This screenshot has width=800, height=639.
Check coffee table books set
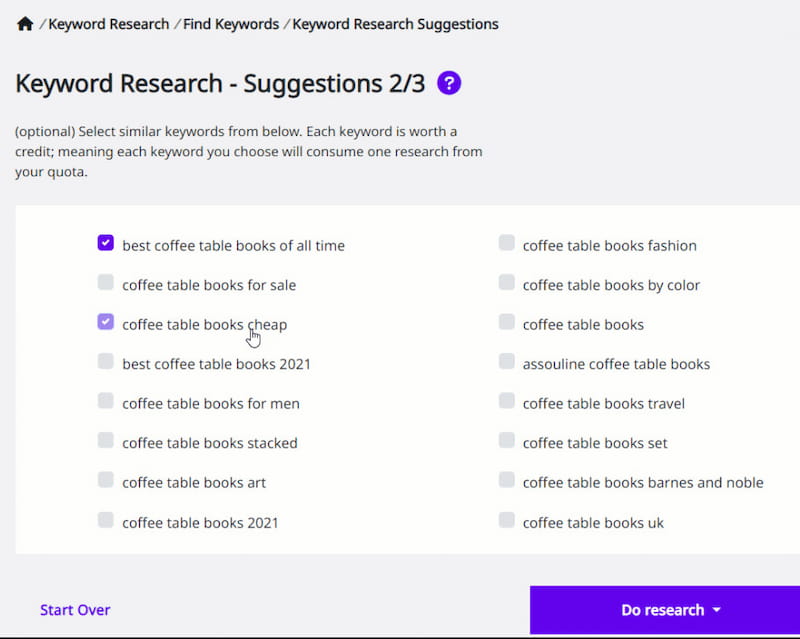click(507, 440)
